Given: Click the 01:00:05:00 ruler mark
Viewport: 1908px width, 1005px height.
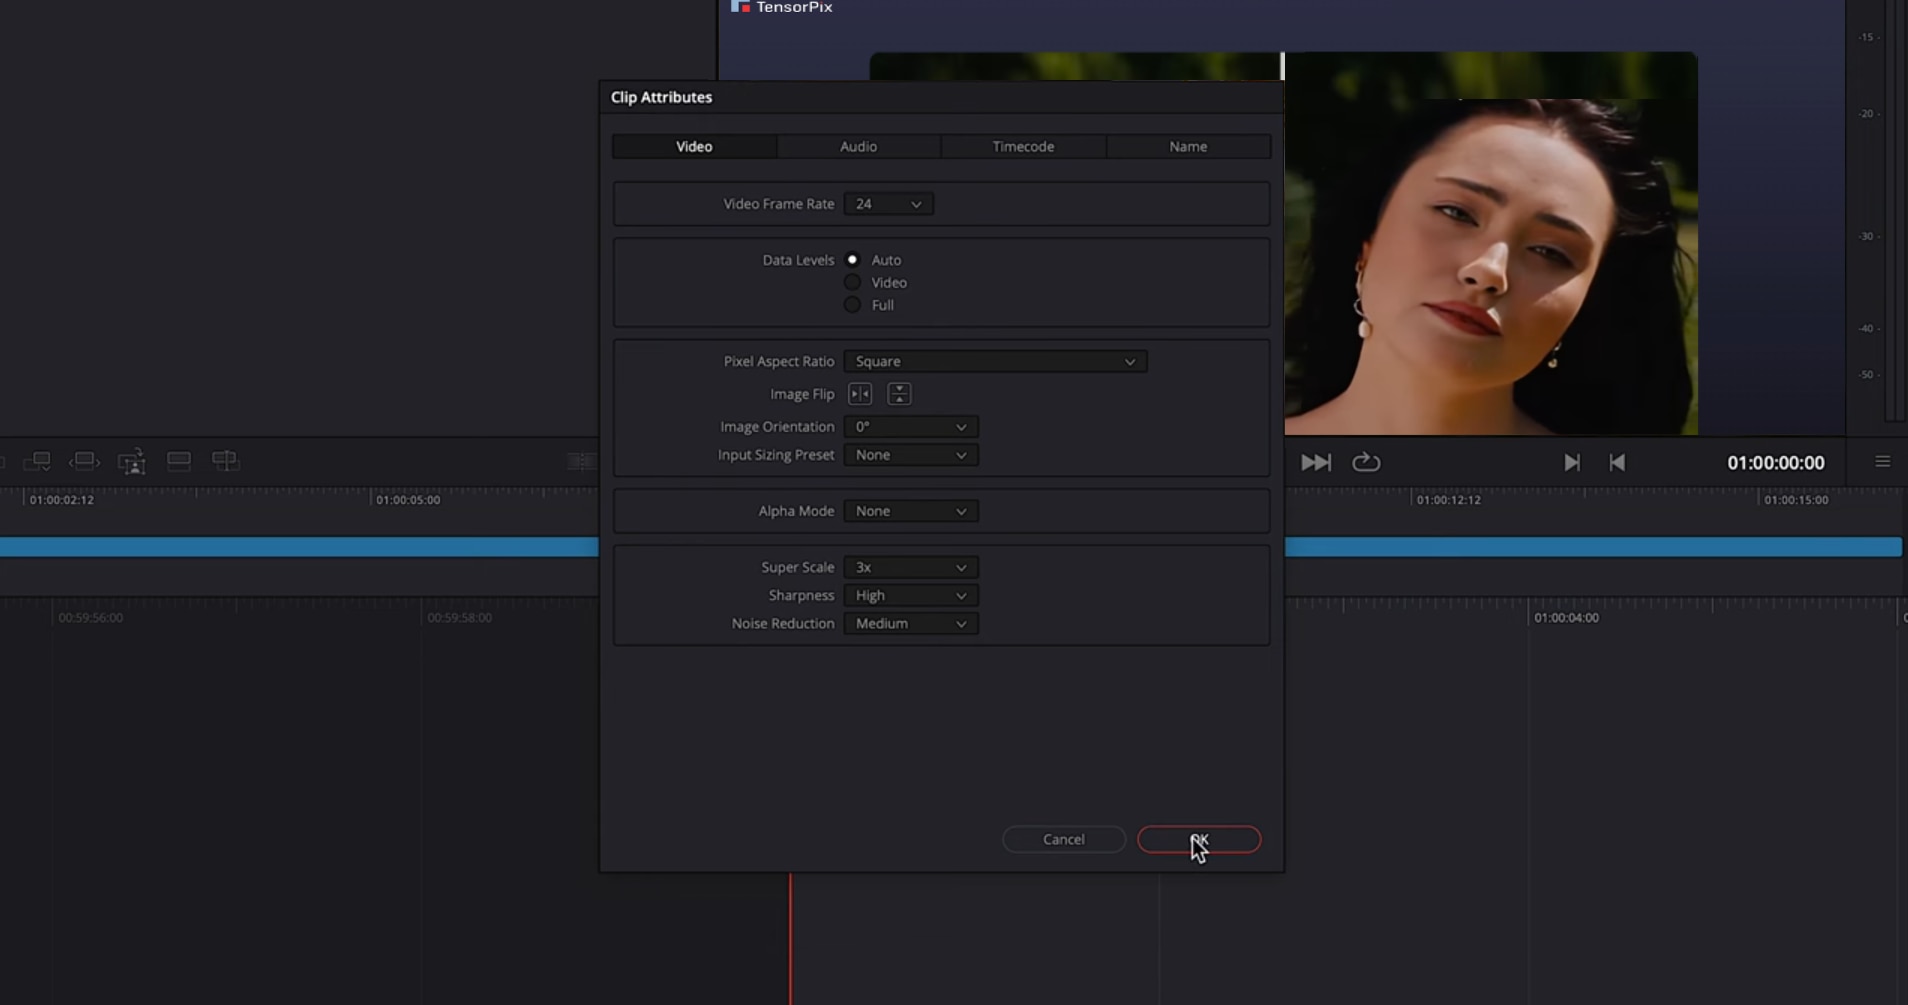Looking at the screenshot, I should click(x=408, y=500).
